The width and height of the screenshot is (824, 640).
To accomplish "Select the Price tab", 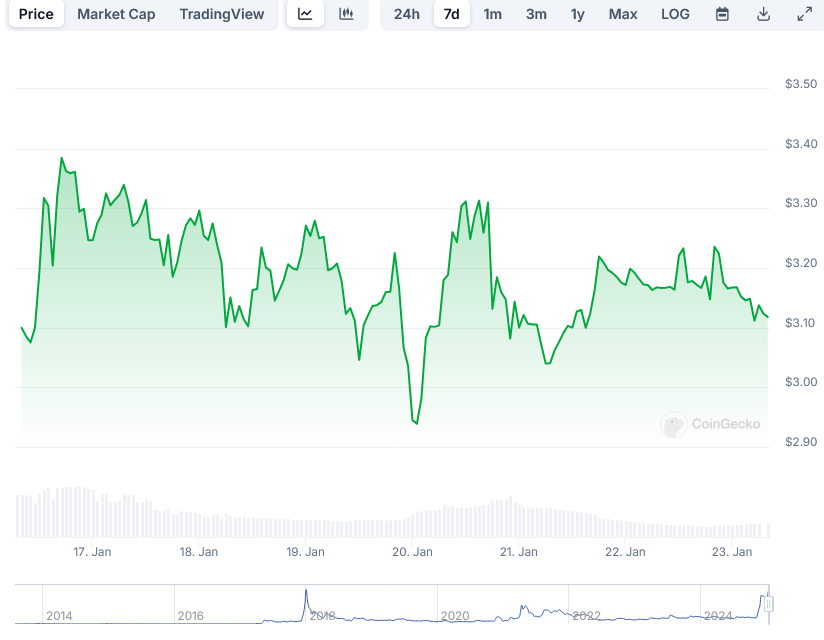I will pyautogui.click(x=36, y=14).
